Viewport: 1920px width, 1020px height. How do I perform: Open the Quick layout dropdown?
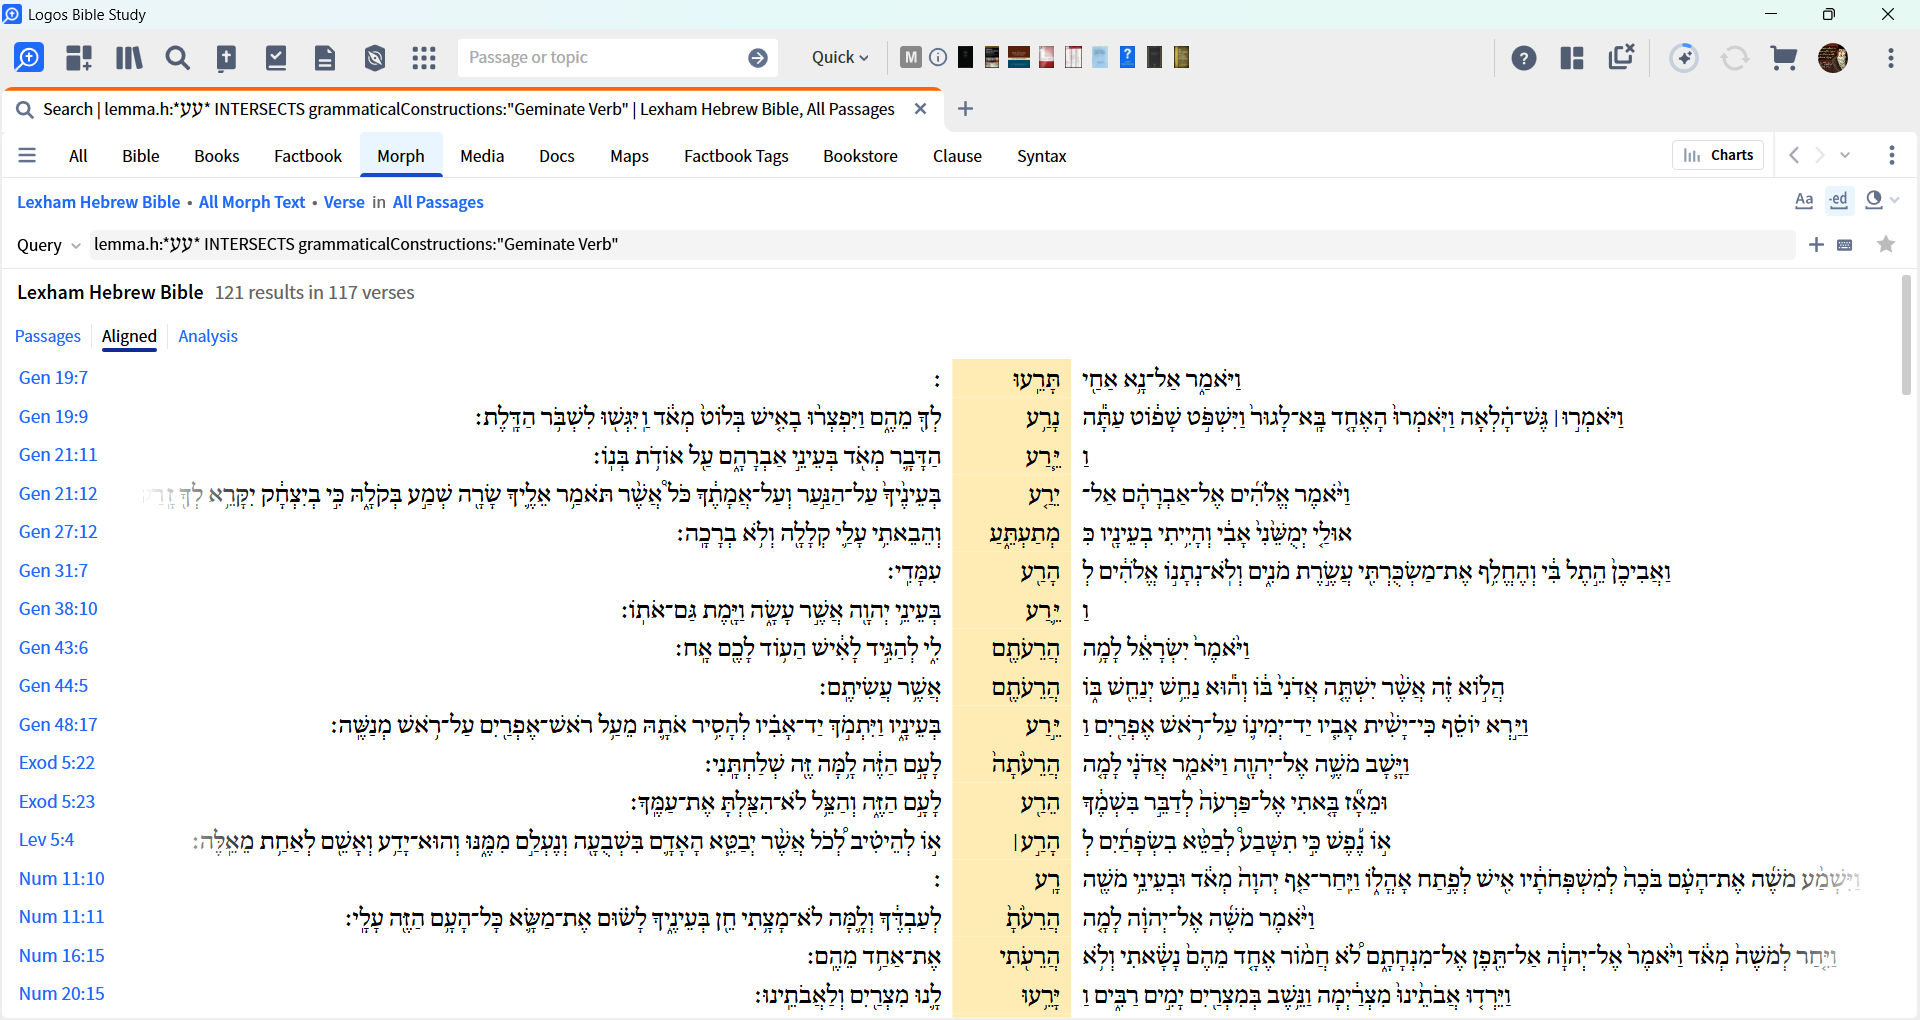click(840, 58)
